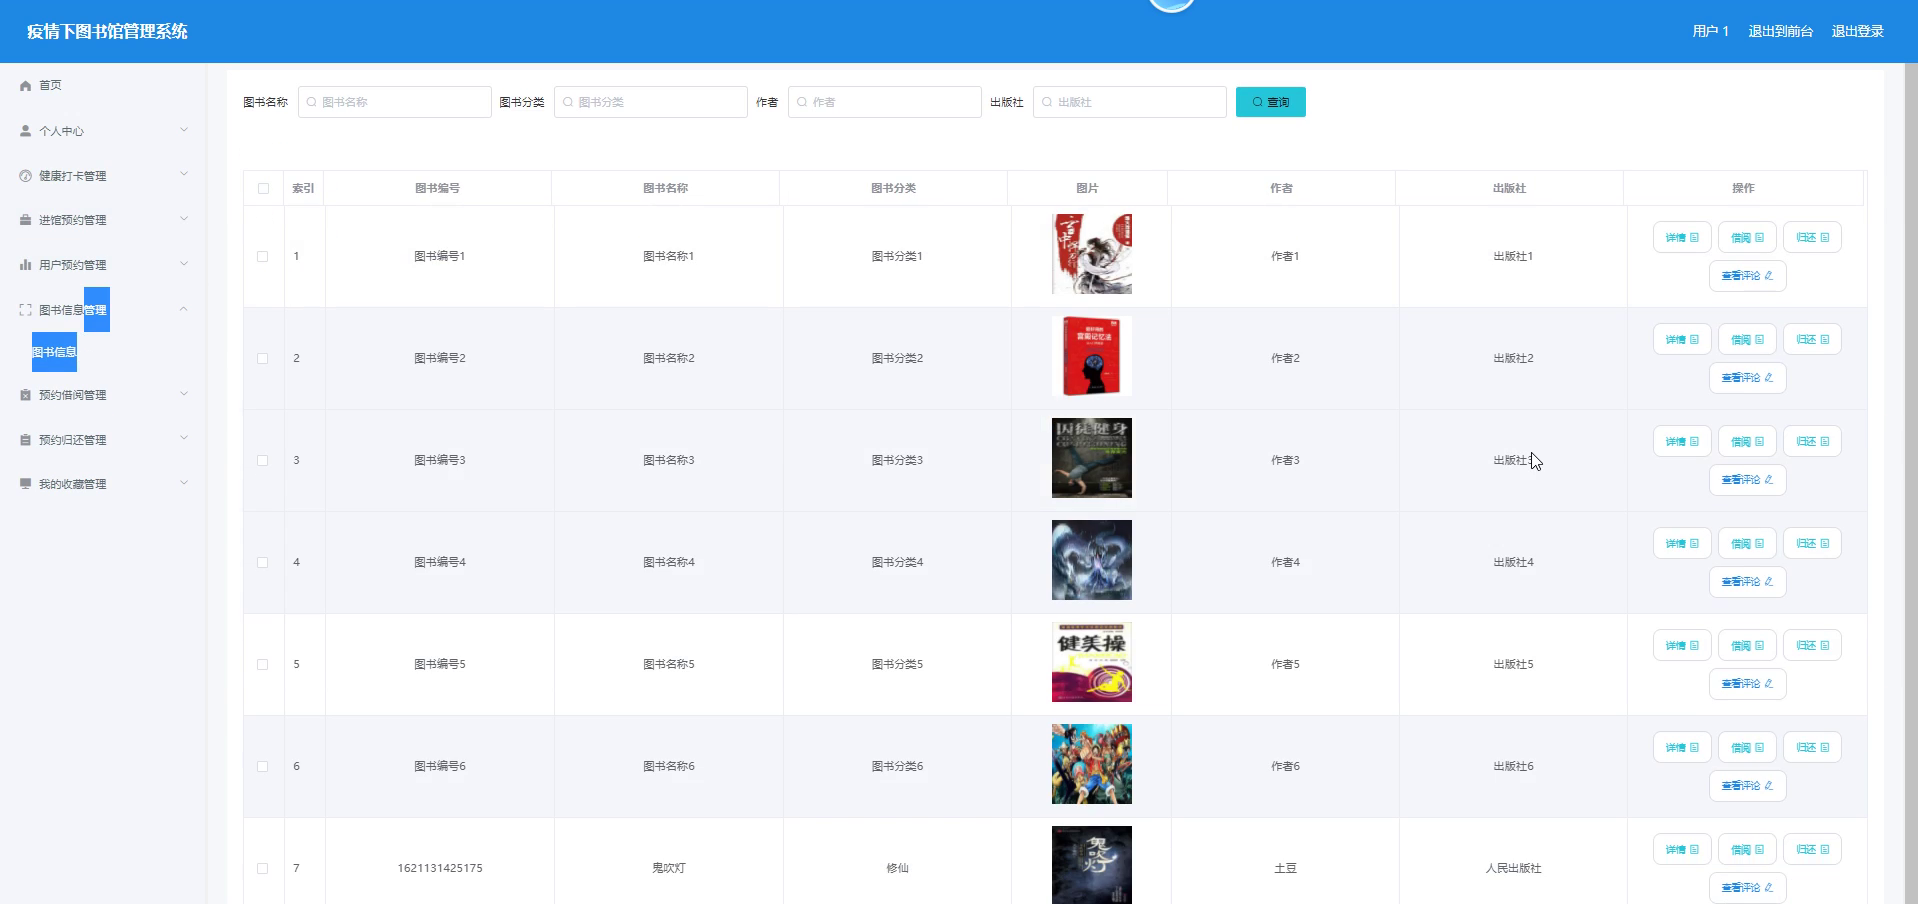Click search icon in 图书分类 field
The width and height of the screenshot is (1918, 904).
click(568, 102)
